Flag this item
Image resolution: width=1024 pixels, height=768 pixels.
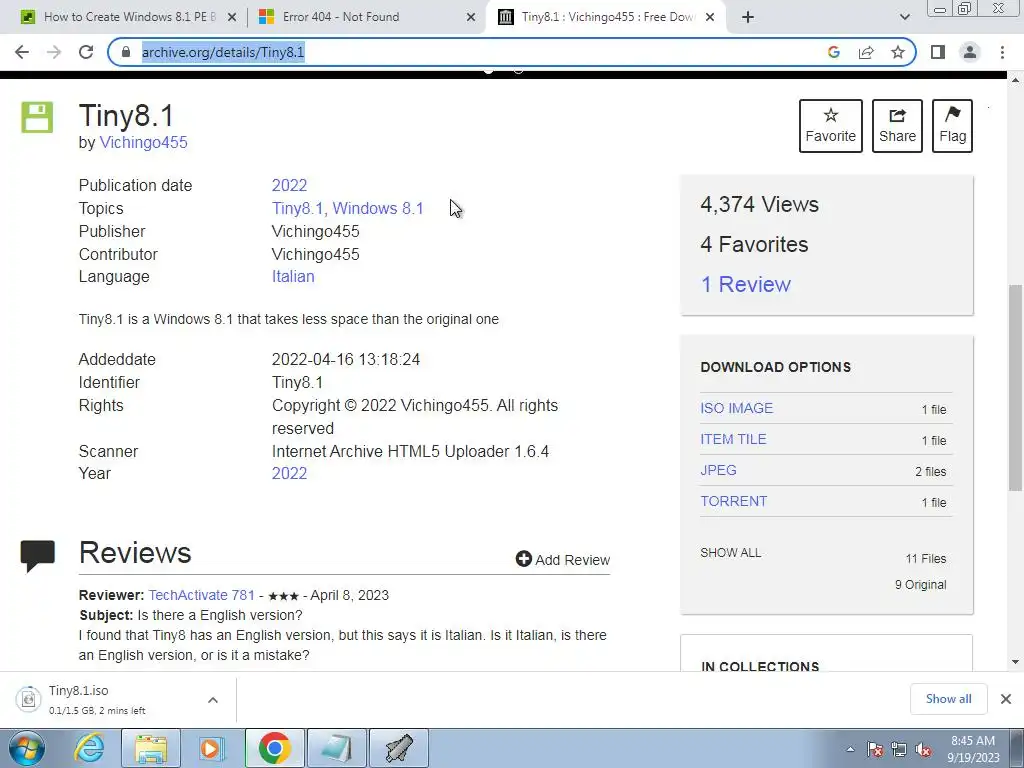click(x=952, y=126)
